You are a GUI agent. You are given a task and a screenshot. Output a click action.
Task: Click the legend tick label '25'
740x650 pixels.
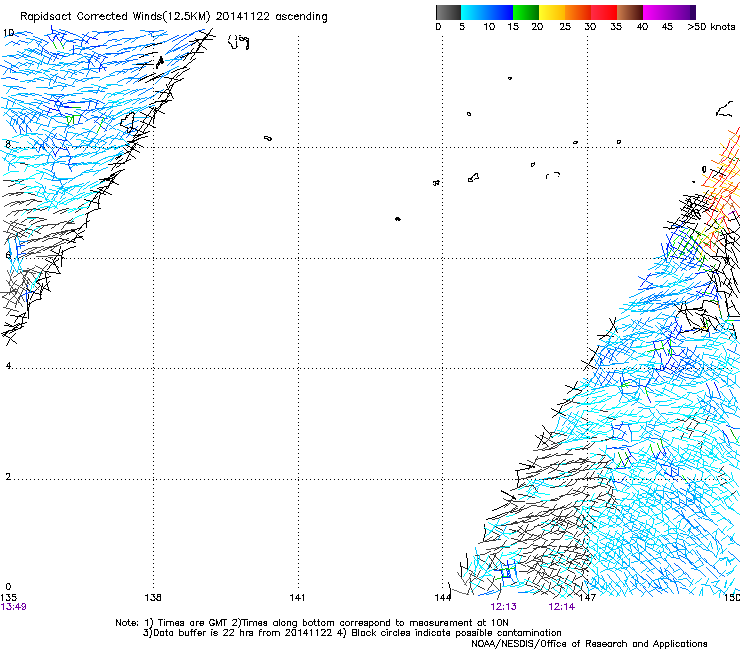pos(565,27)
